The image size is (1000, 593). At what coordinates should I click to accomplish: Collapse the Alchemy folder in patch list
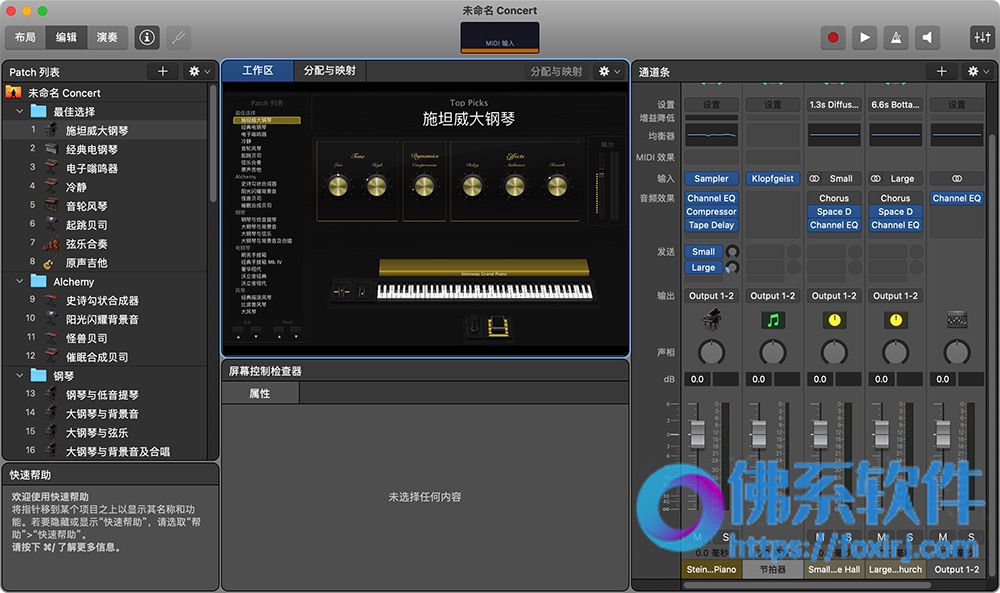[x=19, y=281]
